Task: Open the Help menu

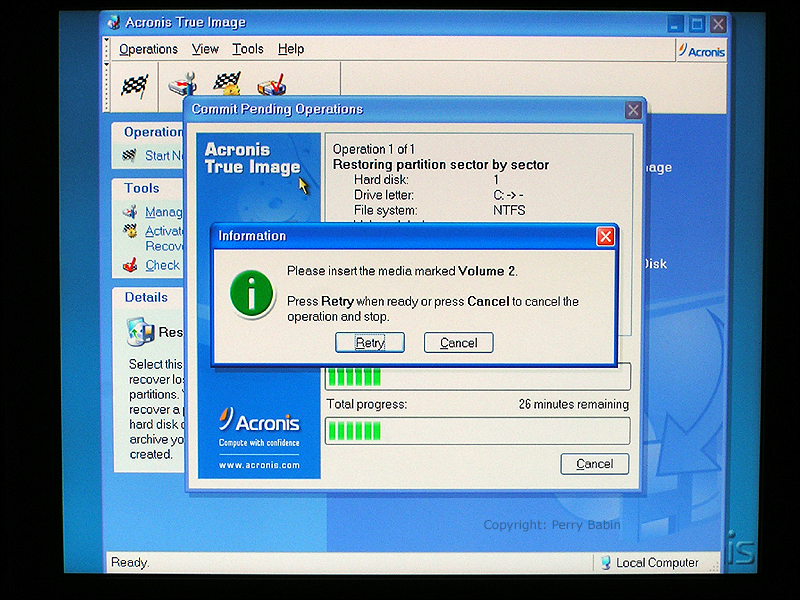Action: [x=291, y=49]
